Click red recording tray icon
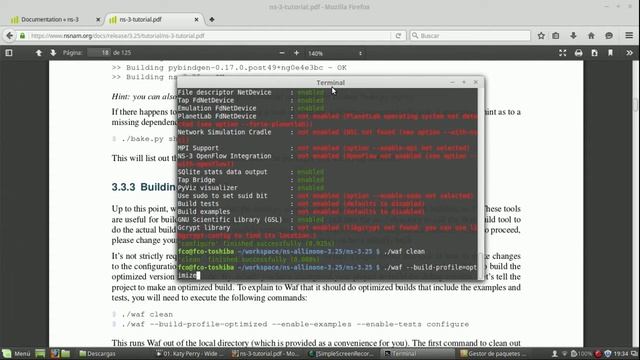The height and width of the screenshot is (360, 640). [x=598, y=353]
